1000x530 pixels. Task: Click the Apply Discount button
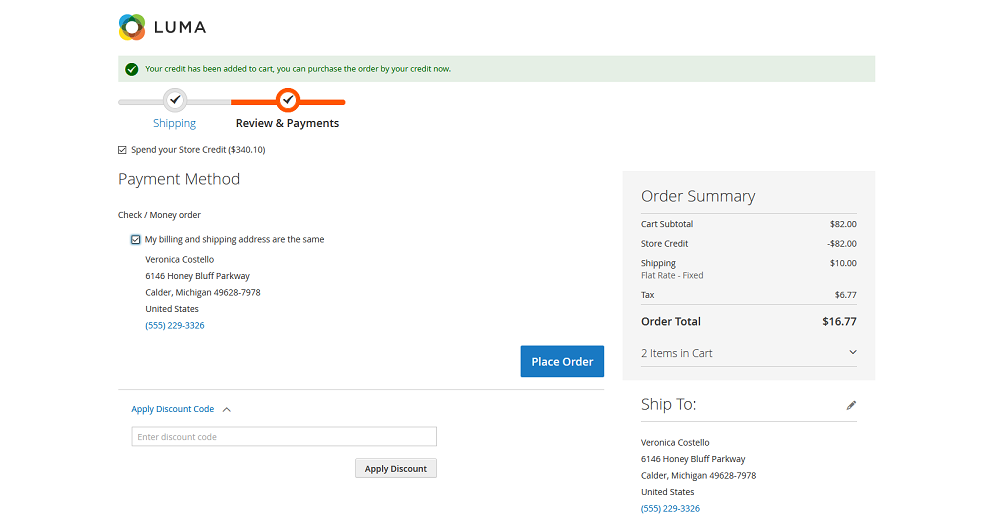coord(396,468)
